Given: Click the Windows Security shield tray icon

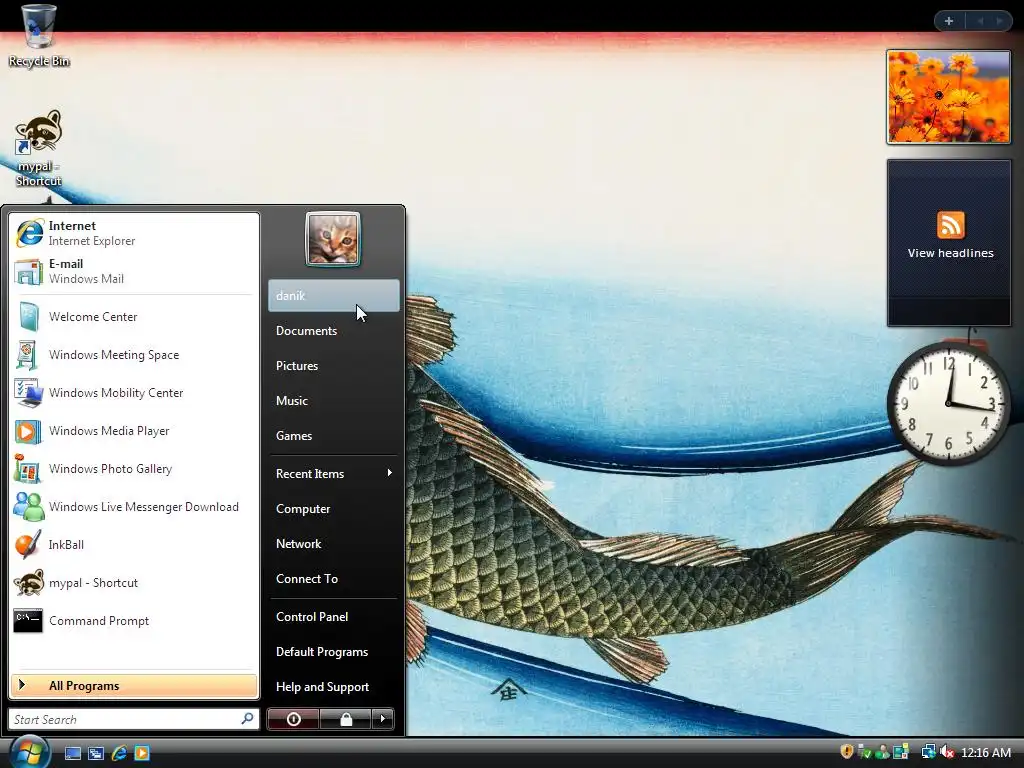Looking at the screenshot, I should pyautogui.click(x=846, y=752).
